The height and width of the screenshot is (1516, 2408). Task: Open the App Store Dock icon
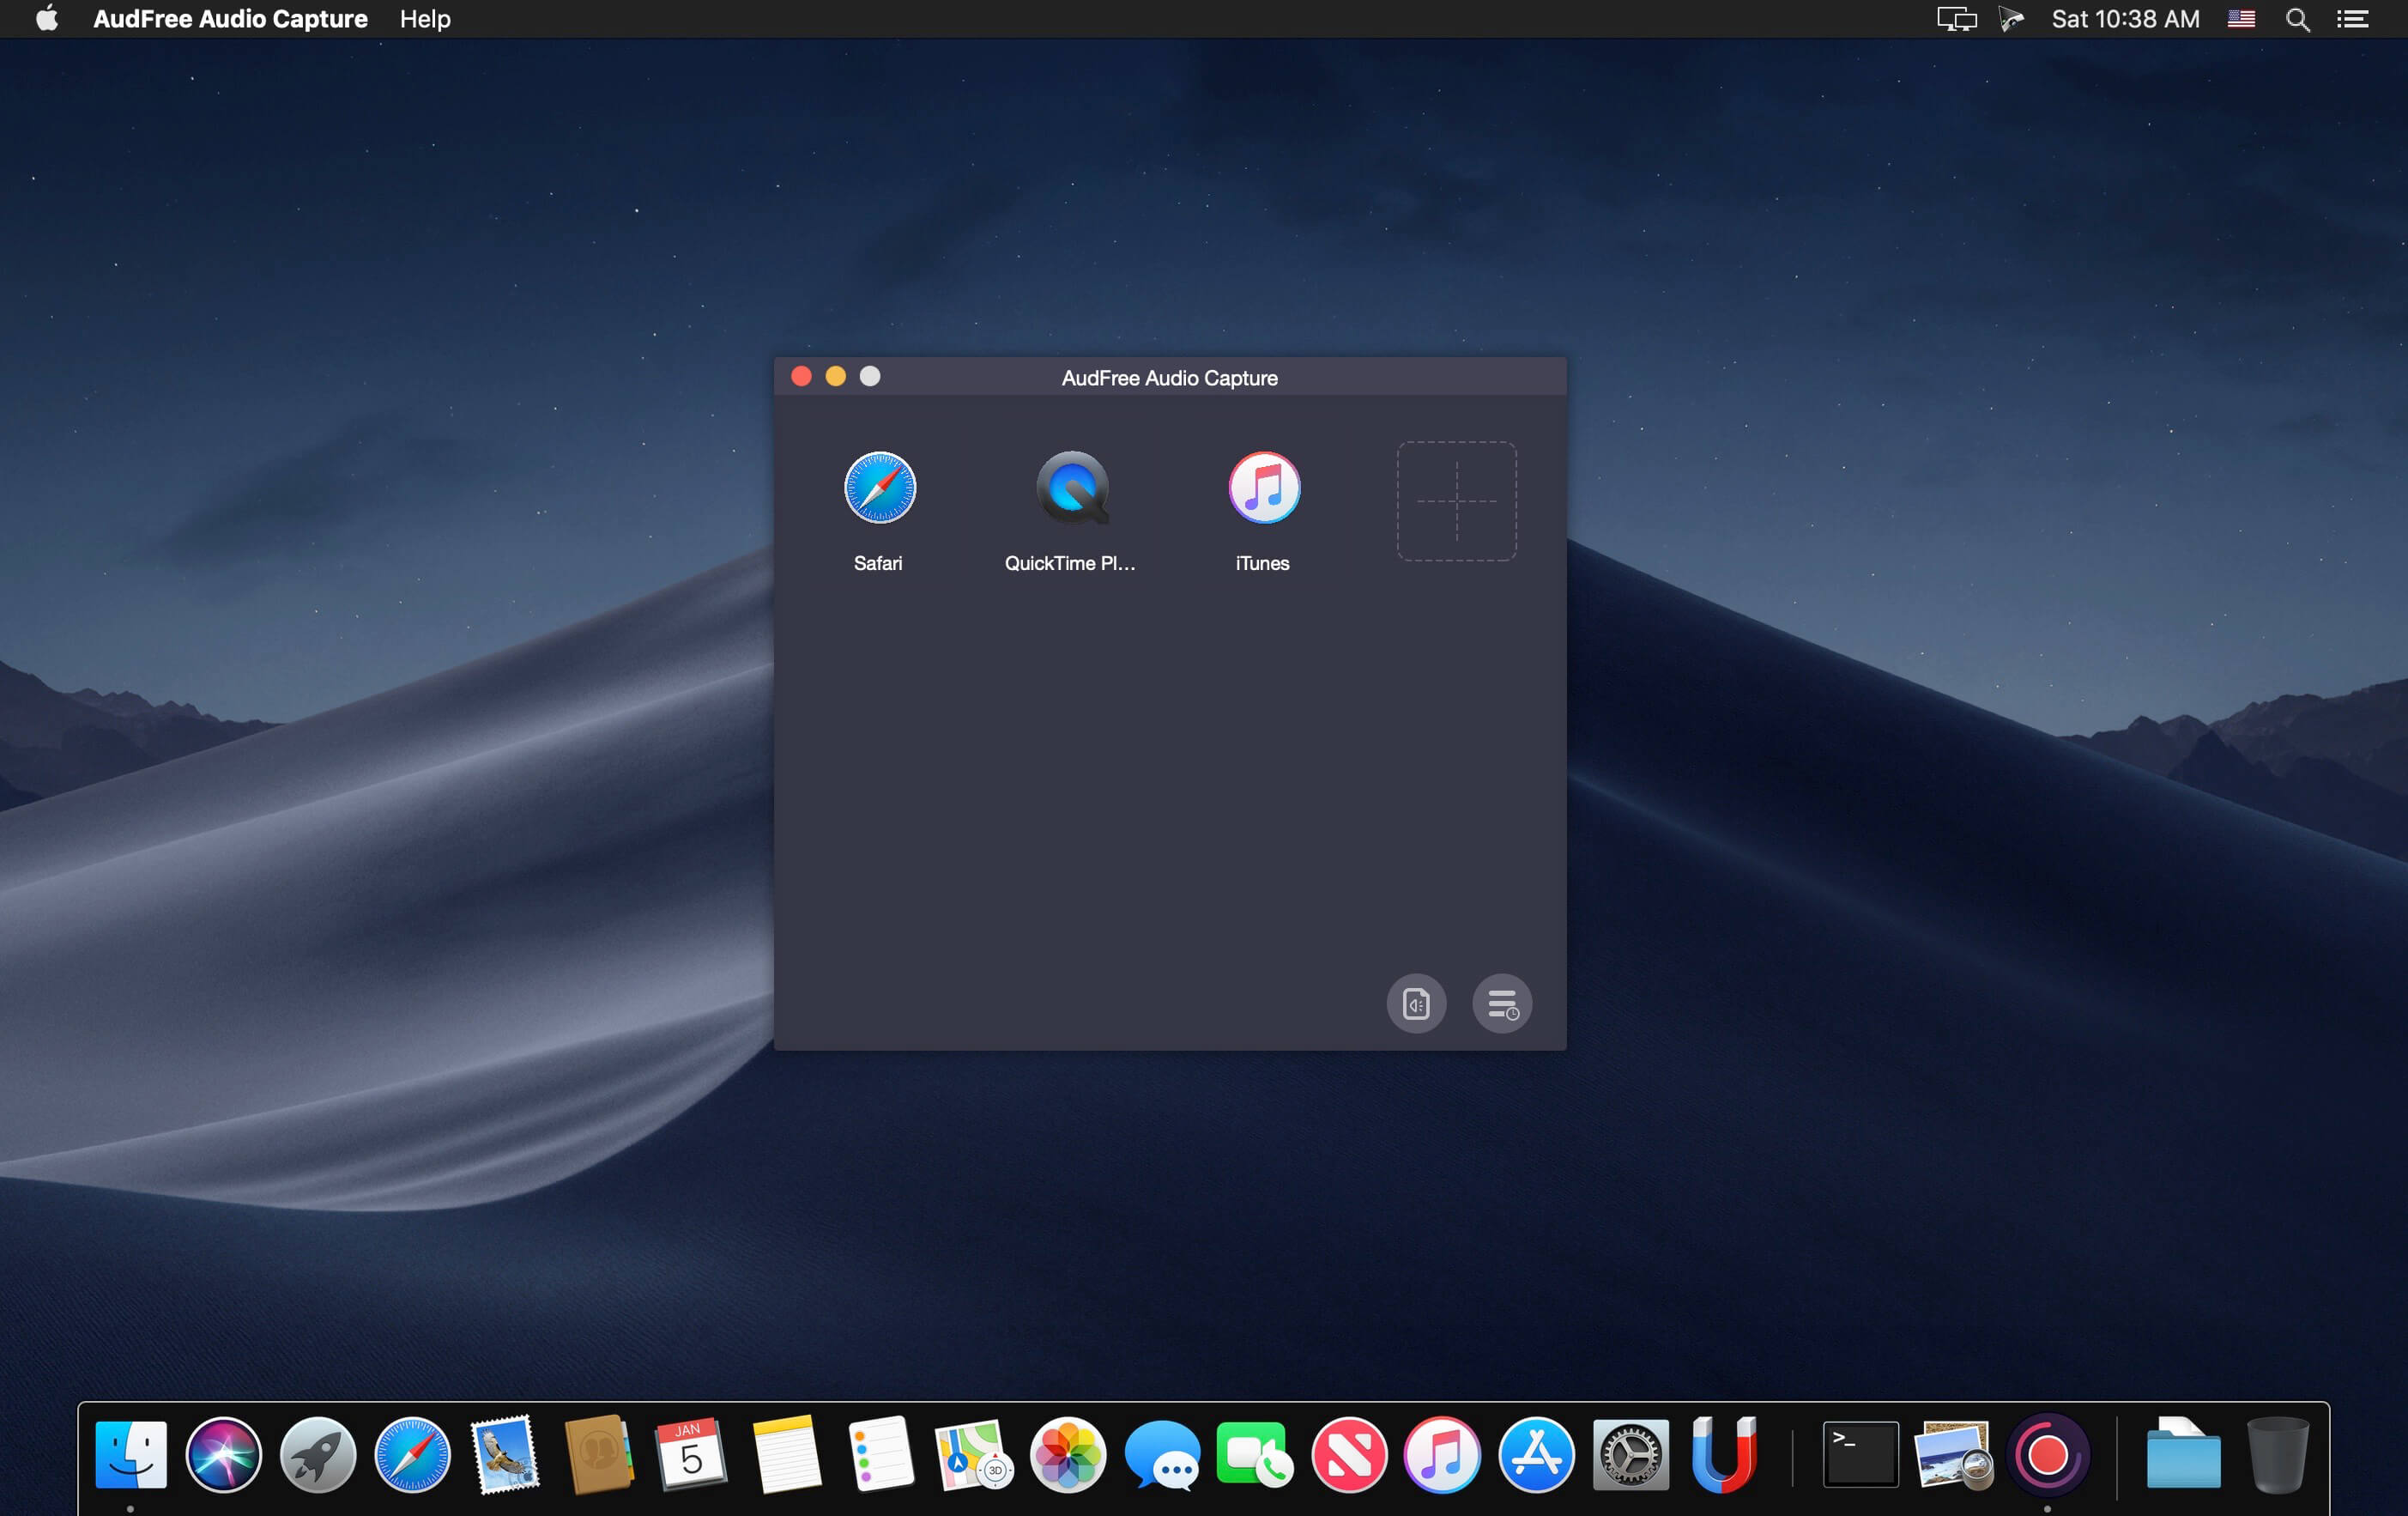(1536, 1454)
